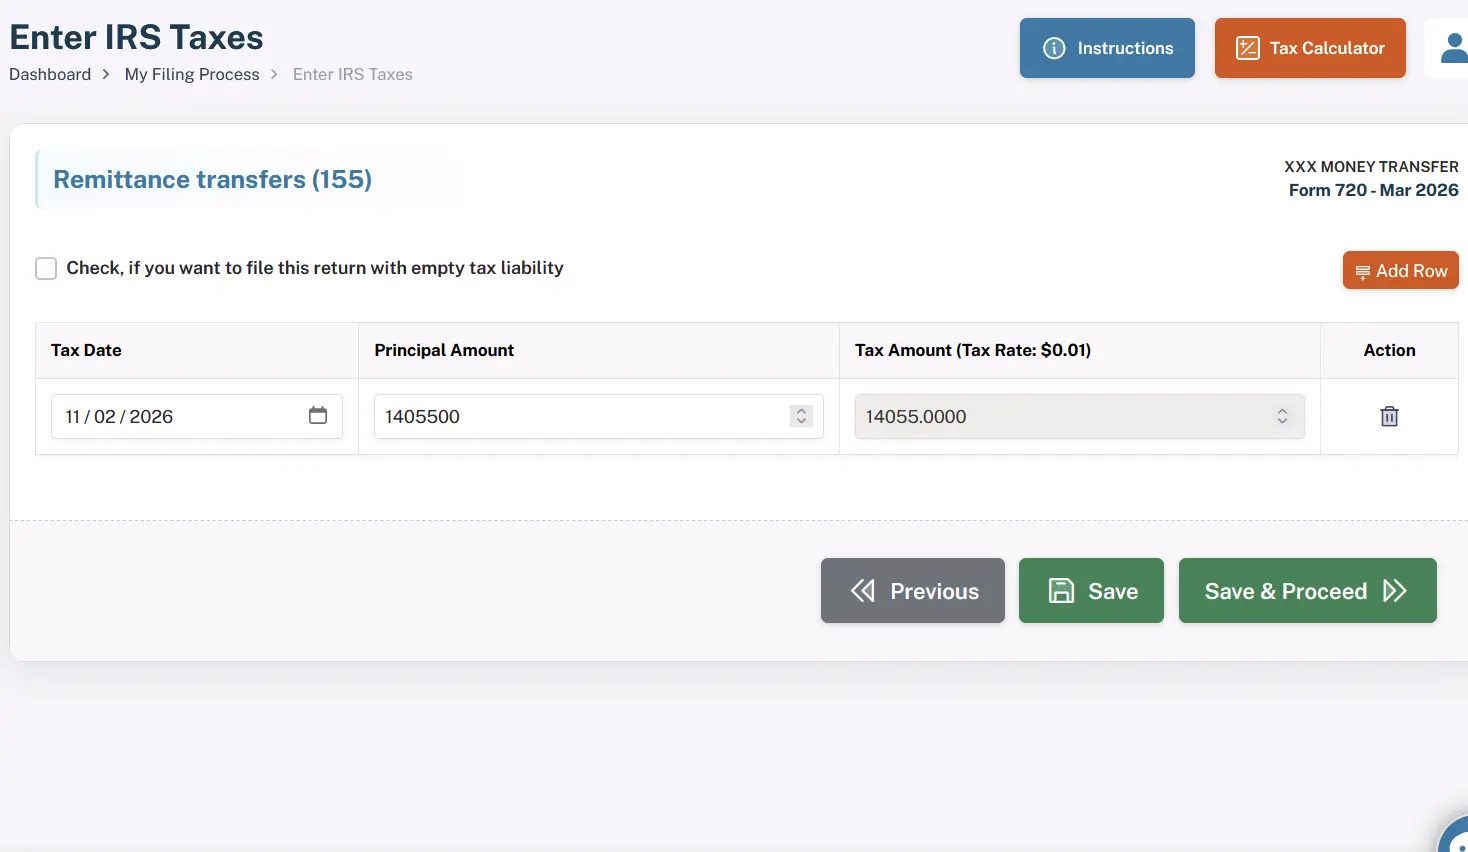Open the Tax Calculator
The height and width of the screenshot is (852, 1468).
click(x=1310, y=48)
